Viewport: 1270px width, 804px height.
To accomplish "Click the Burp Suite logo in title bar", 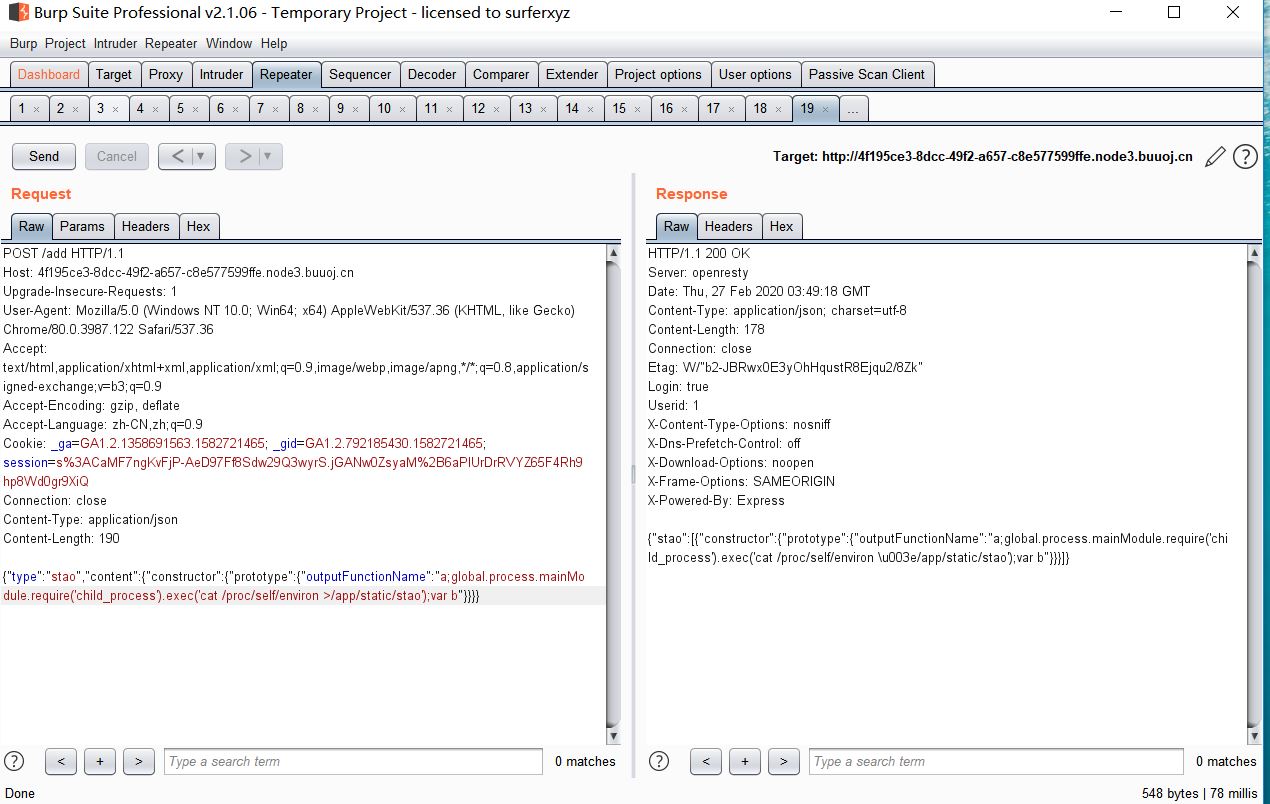I will pos(19,13).
